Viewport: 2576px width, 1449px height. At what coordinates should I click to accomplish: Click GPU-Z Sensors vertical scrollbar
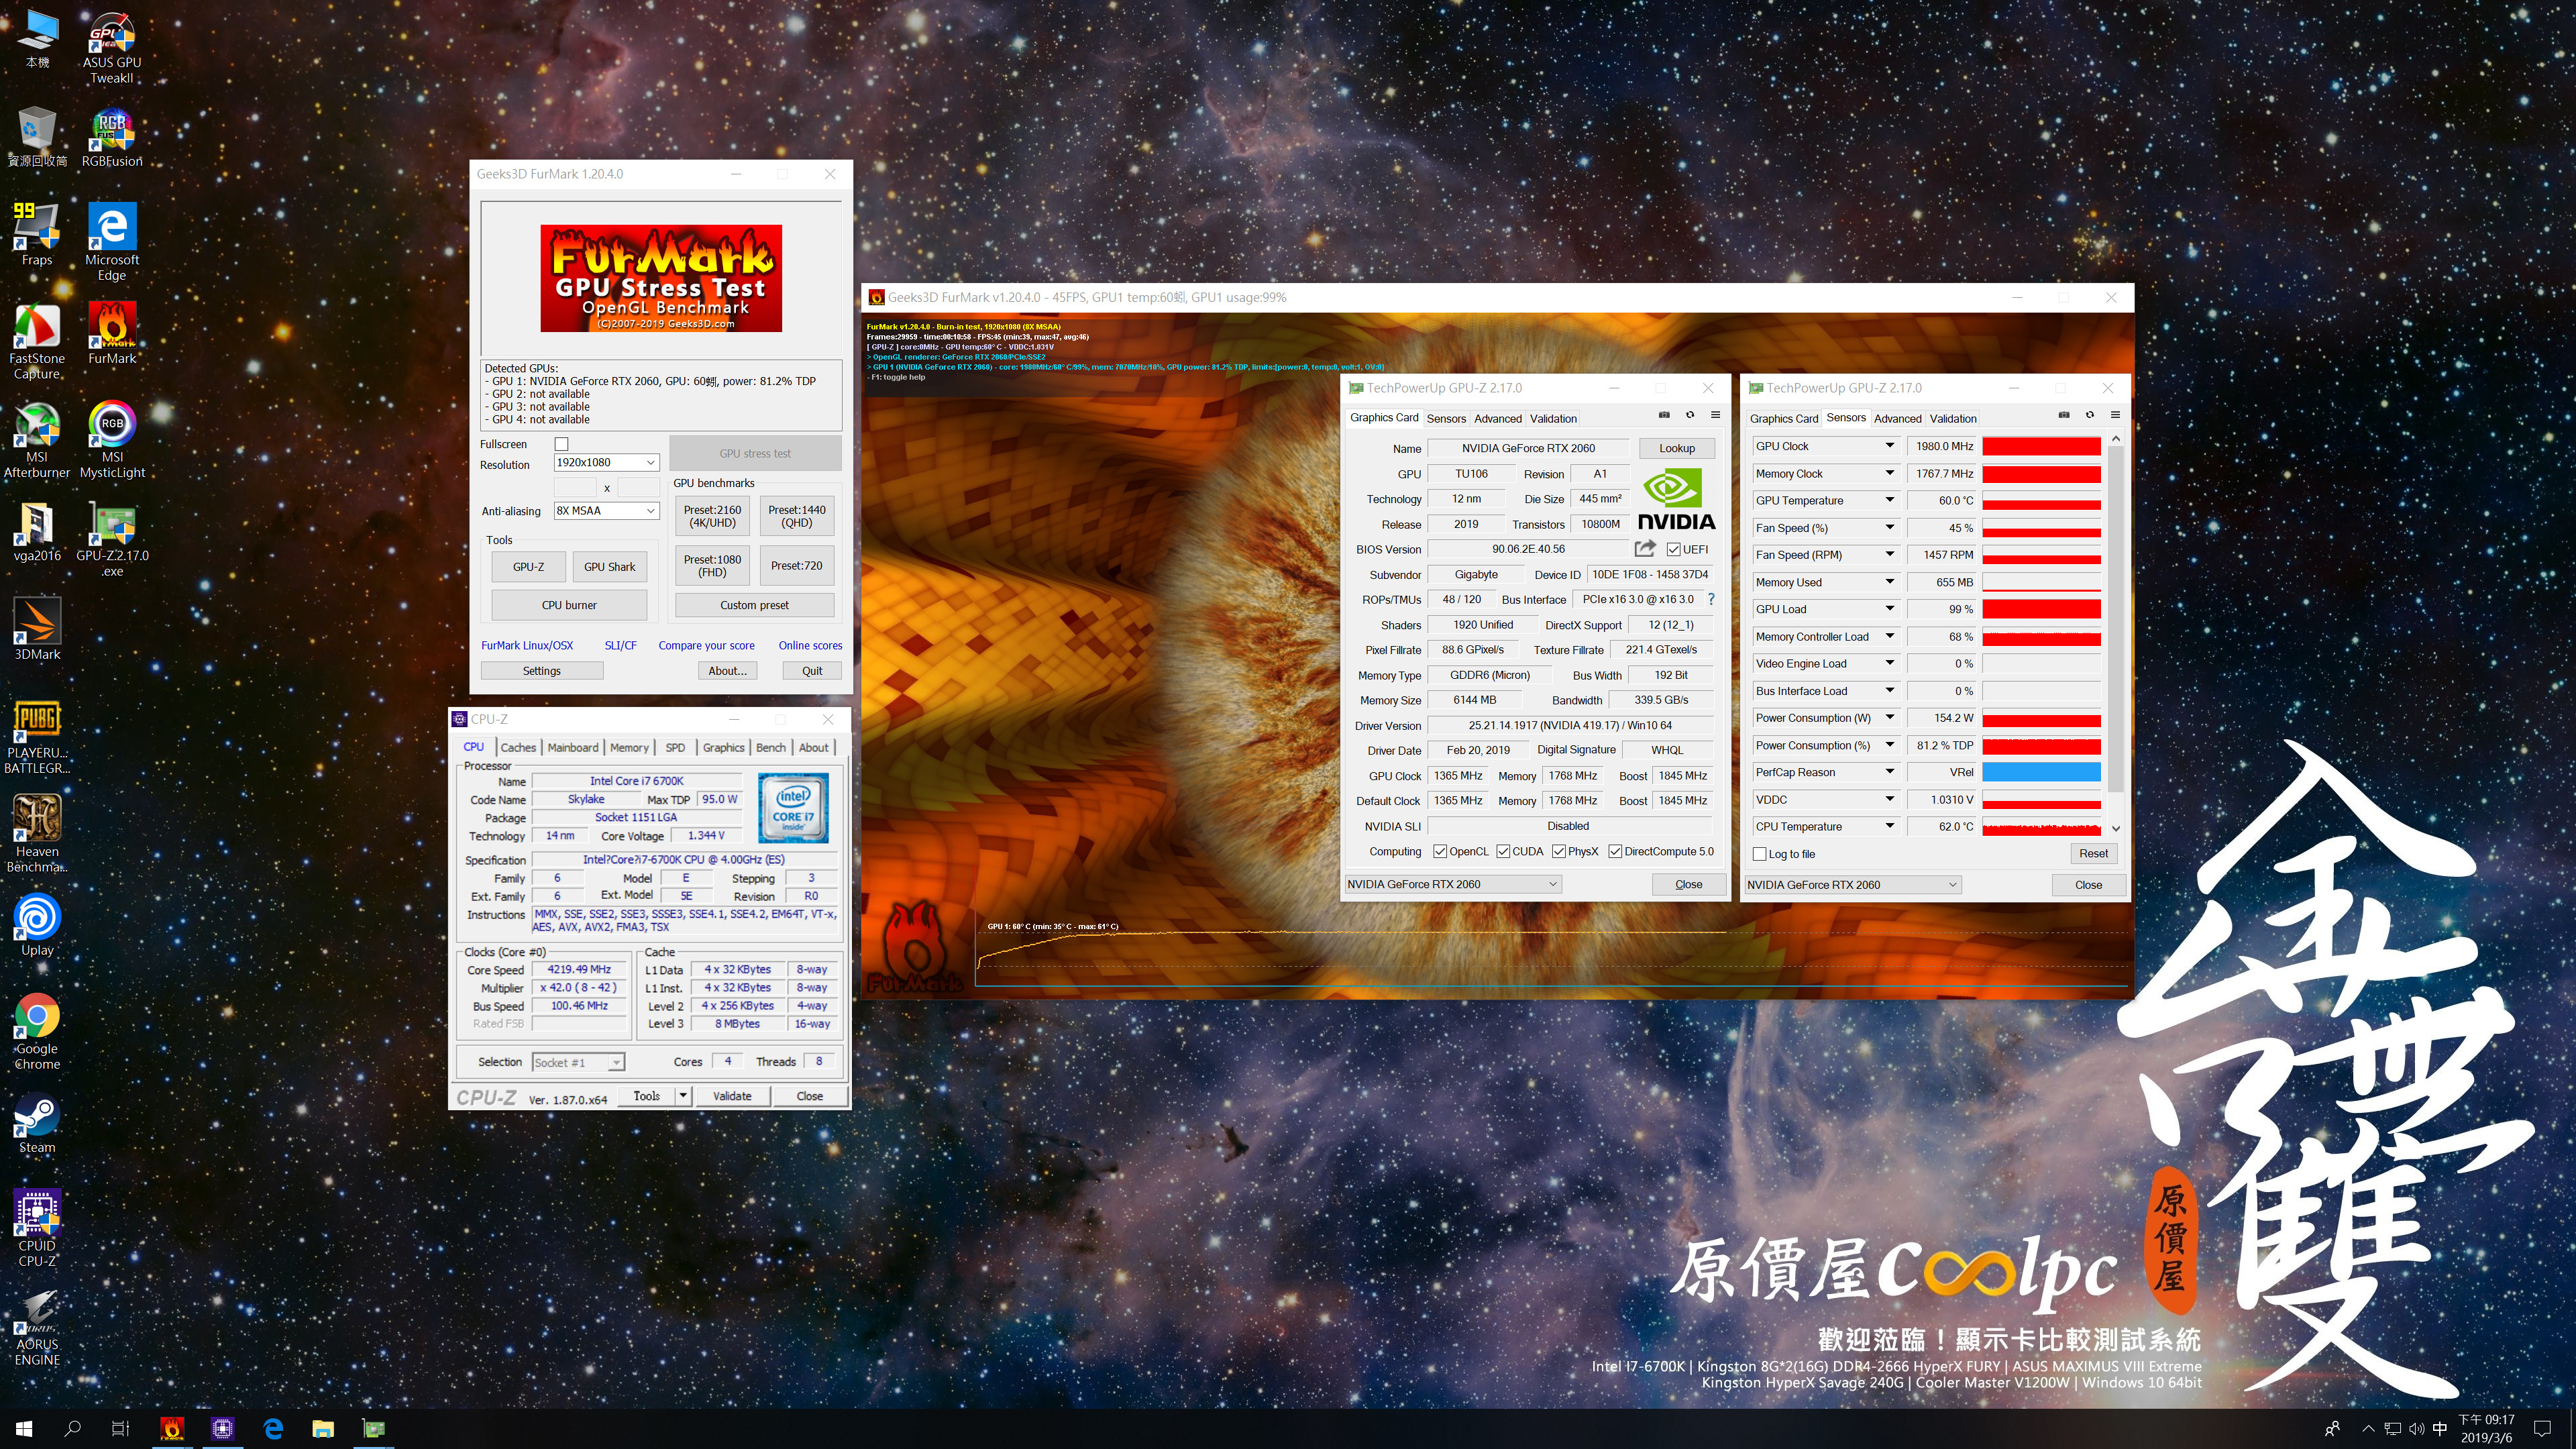pos(2115,633)
